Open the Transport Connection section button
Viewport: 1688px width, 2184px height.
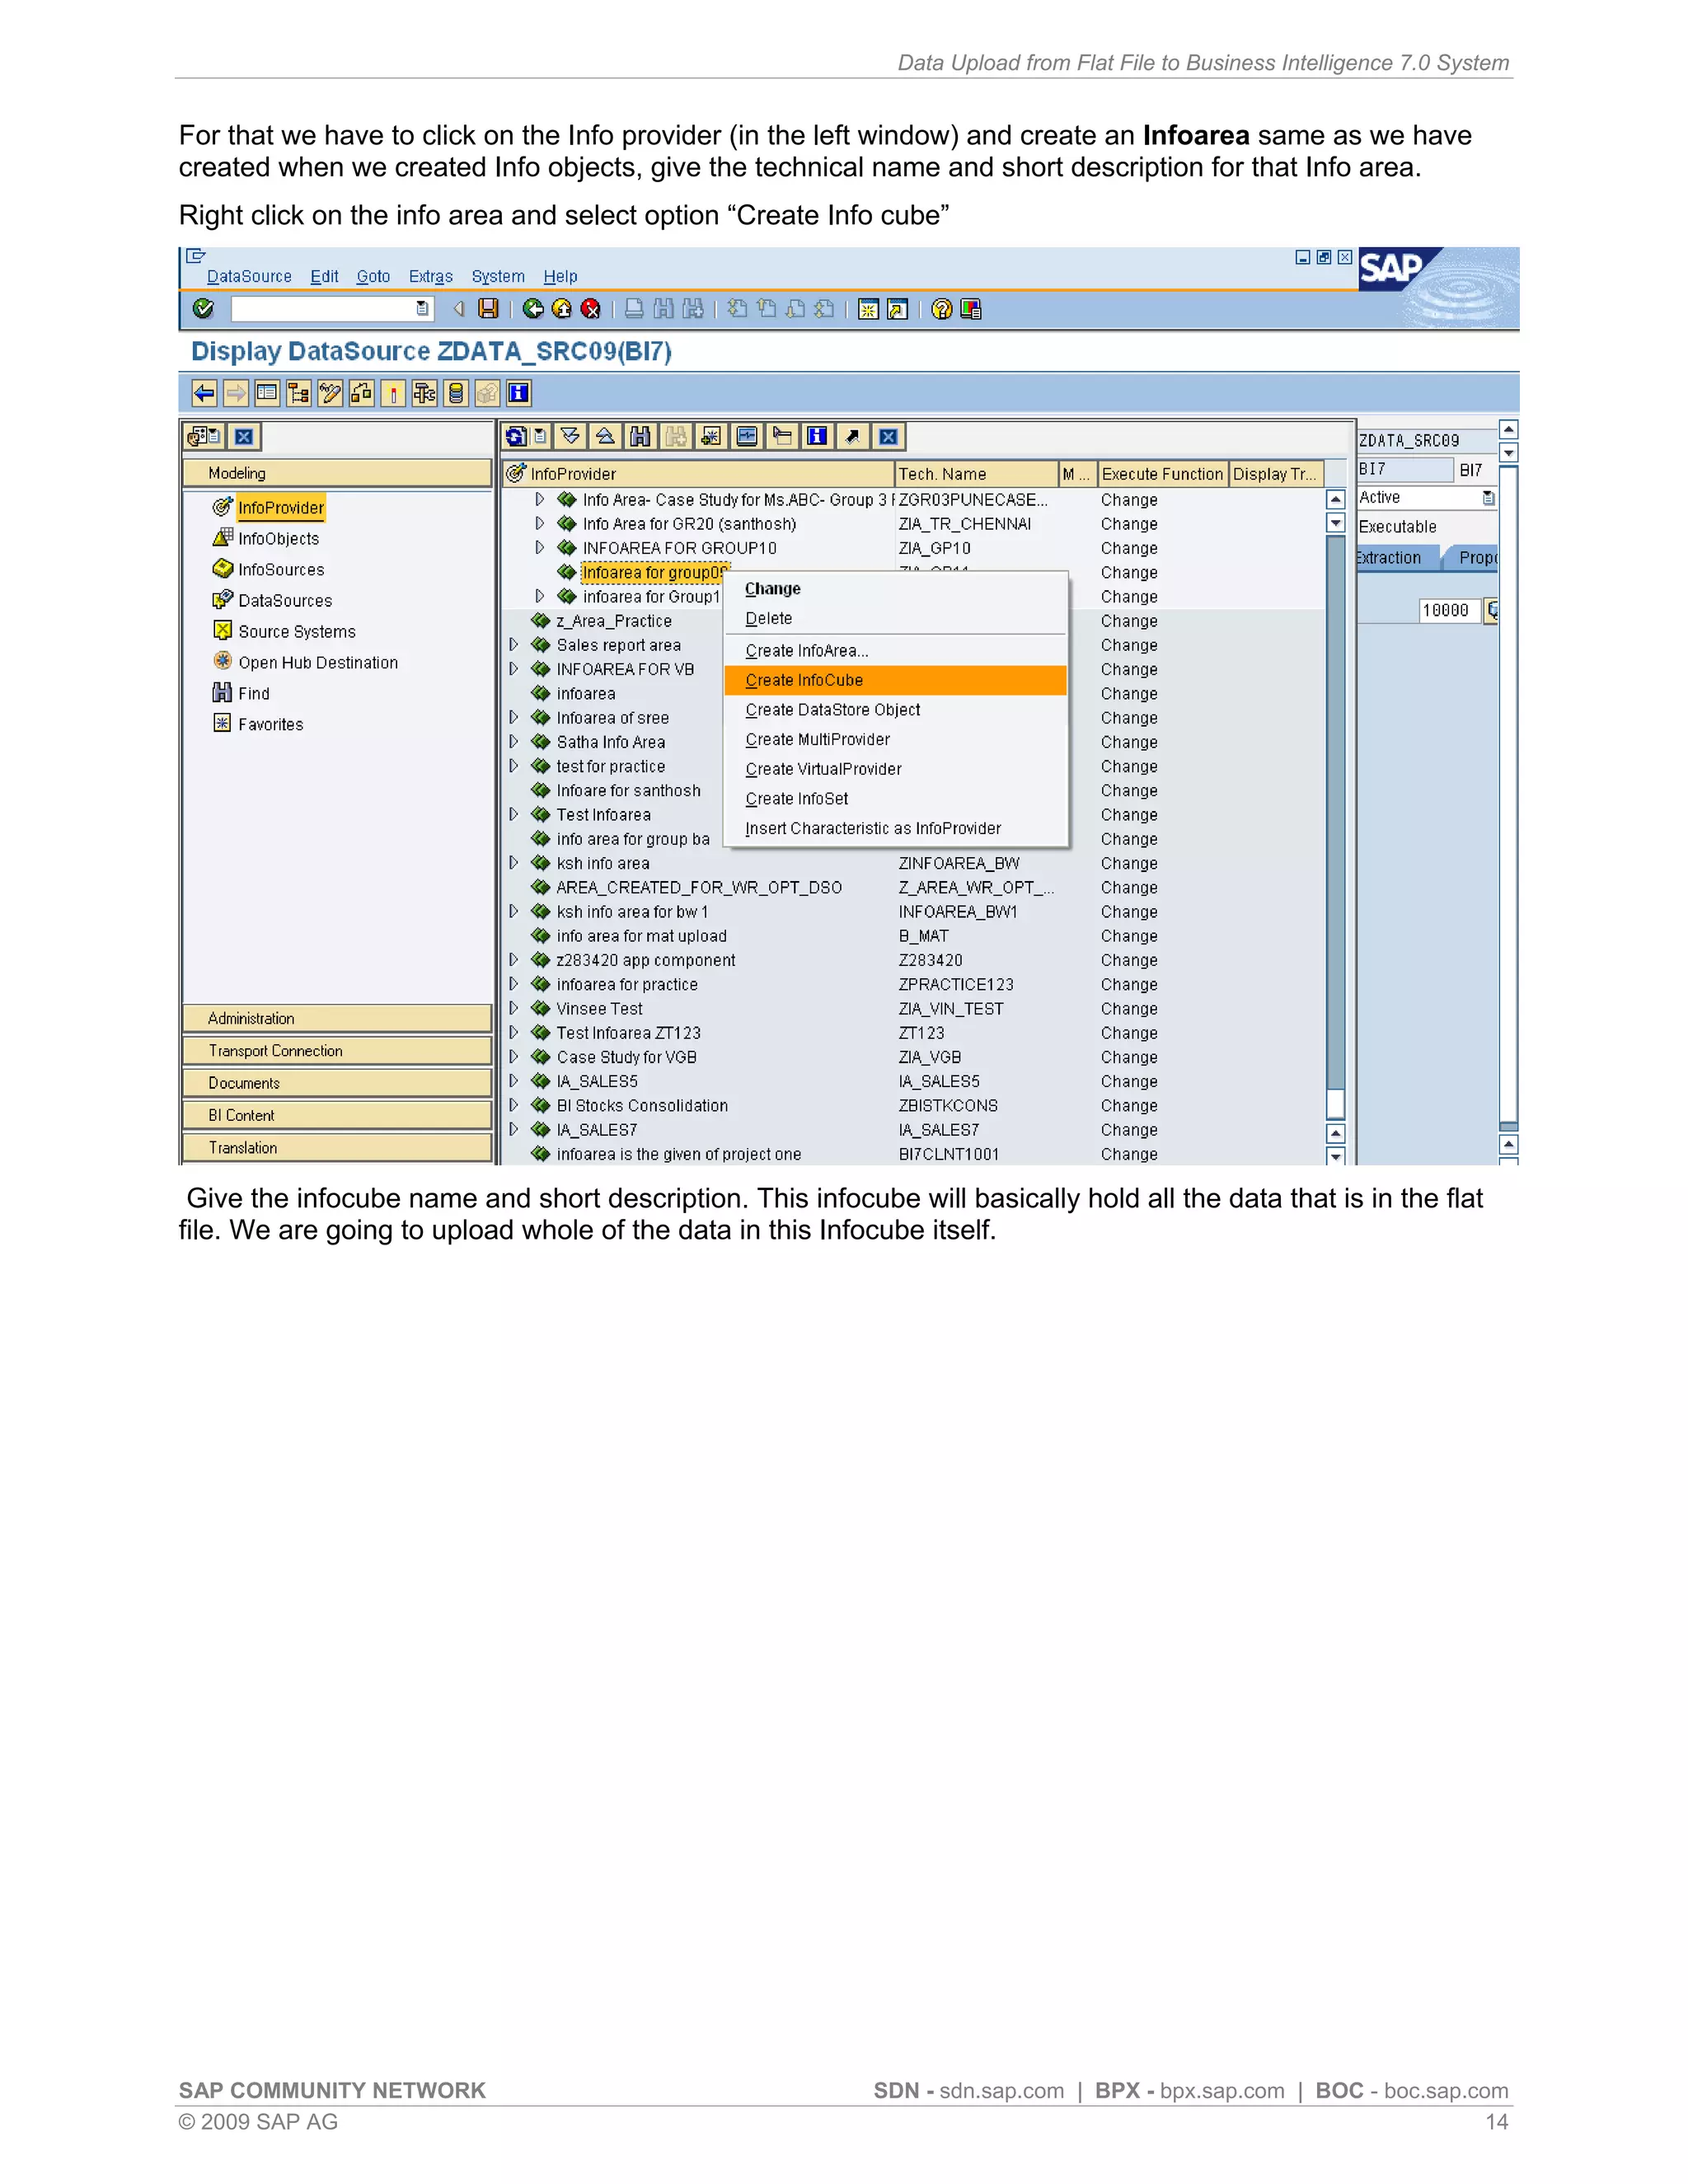point(337,1051)
